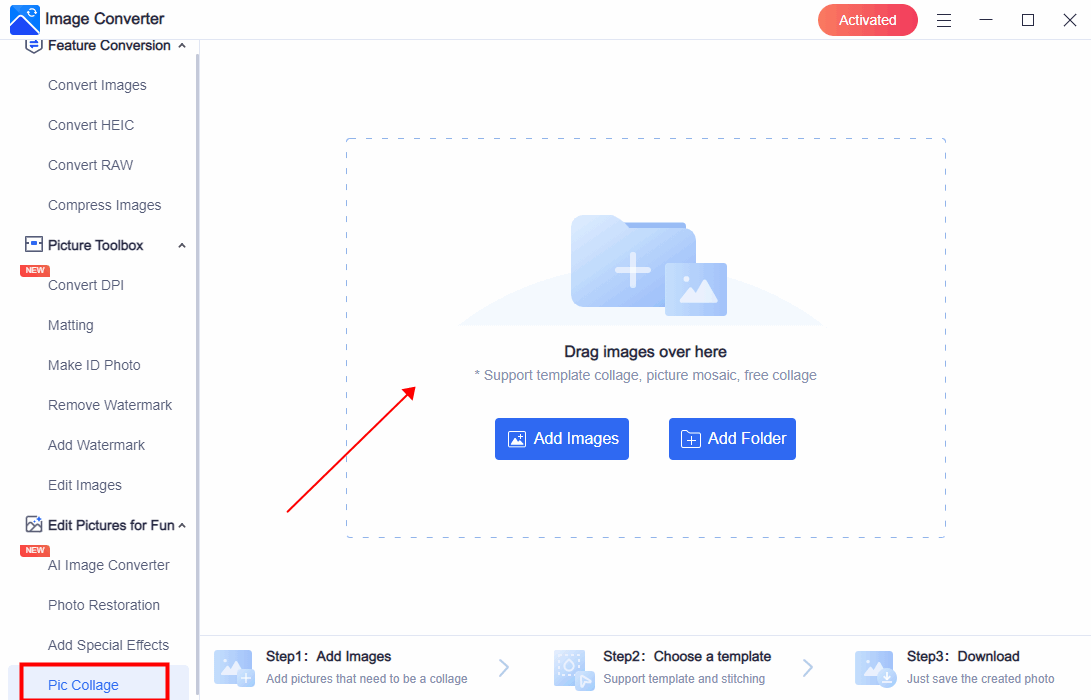Click the Picture Toolbox section icon

click(34, 245)
